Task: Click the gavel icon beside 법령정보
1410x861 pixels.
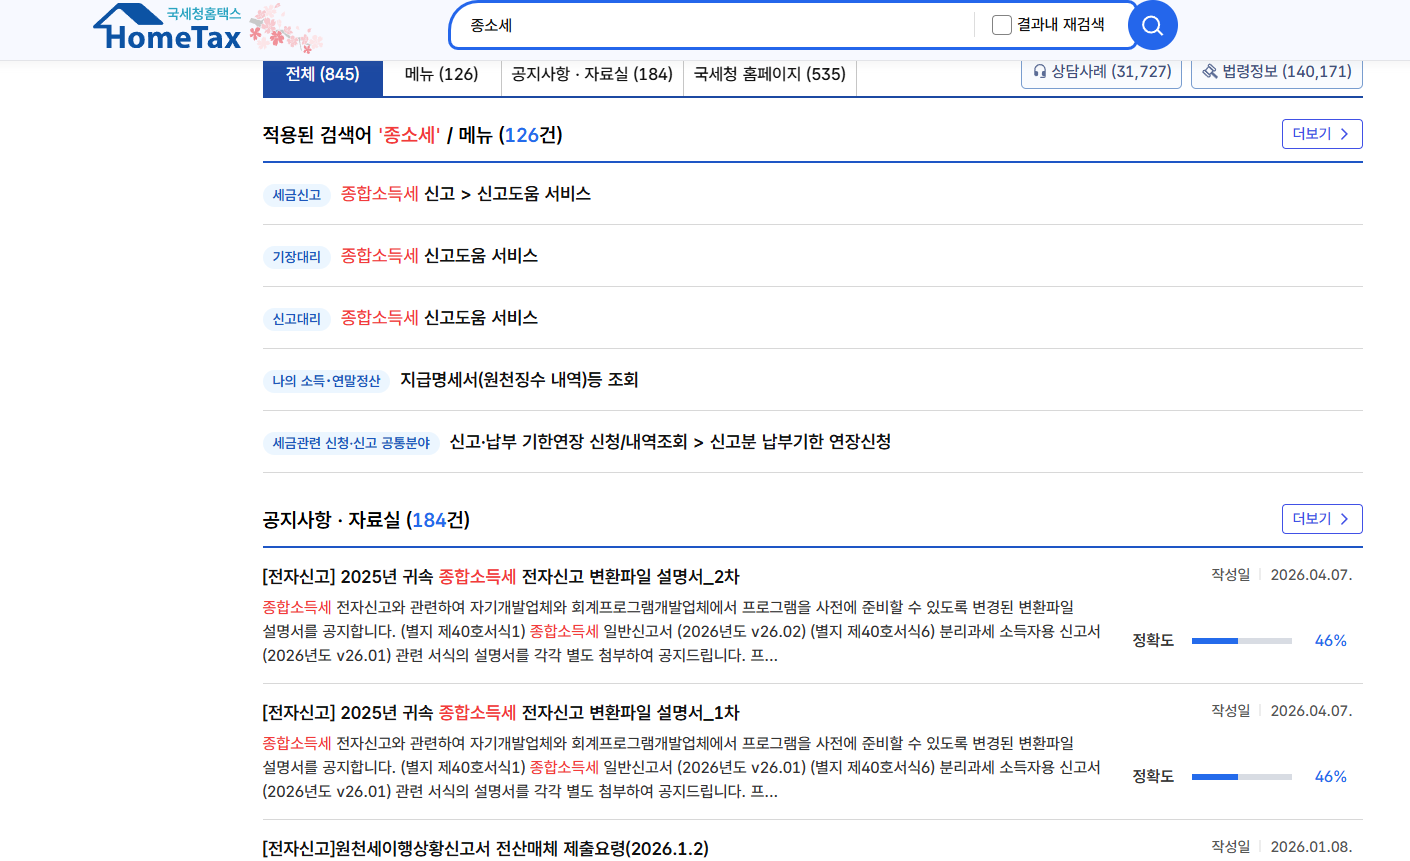Action: 1210,71
